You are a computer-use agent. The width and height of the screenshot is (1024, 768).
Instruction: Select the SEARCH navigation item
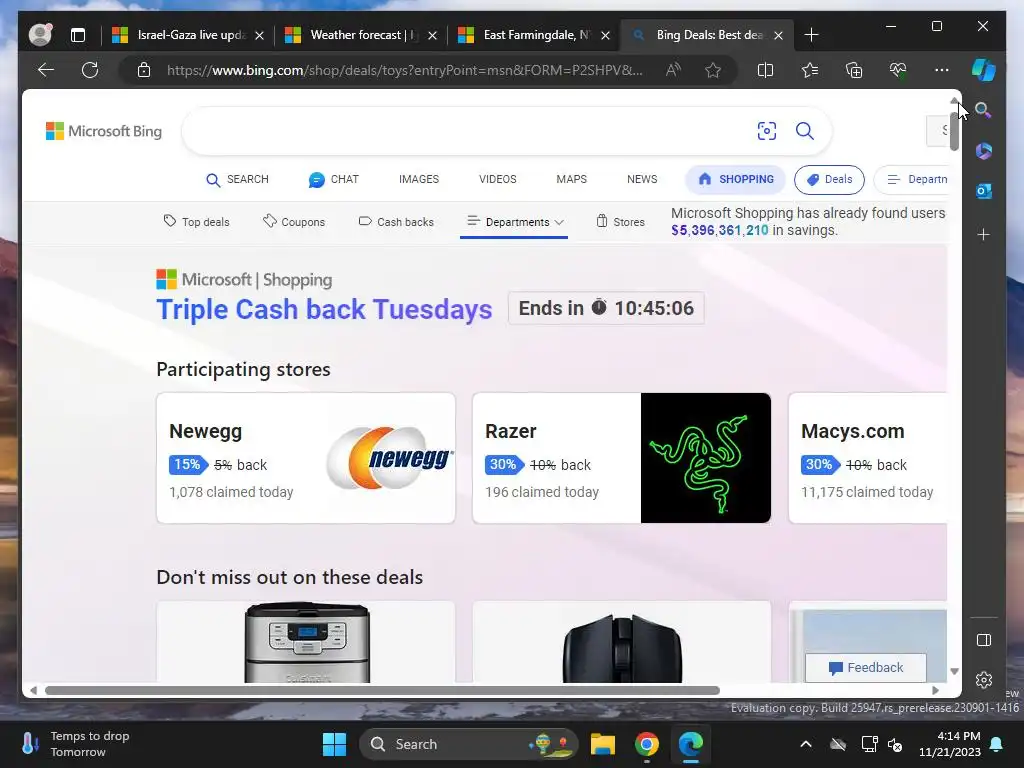pos(237,180)
